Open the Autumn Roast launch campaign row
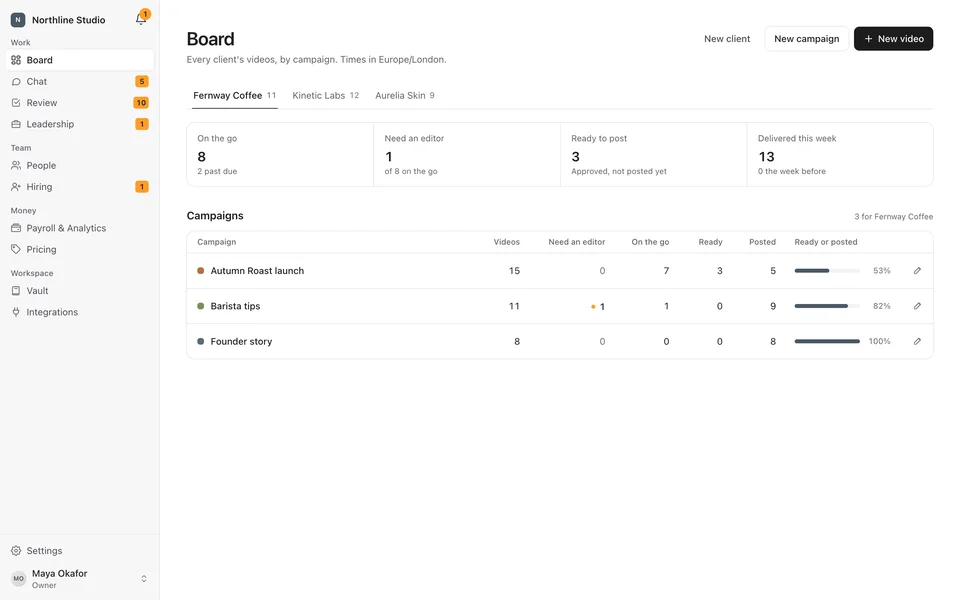 (560, 271)
